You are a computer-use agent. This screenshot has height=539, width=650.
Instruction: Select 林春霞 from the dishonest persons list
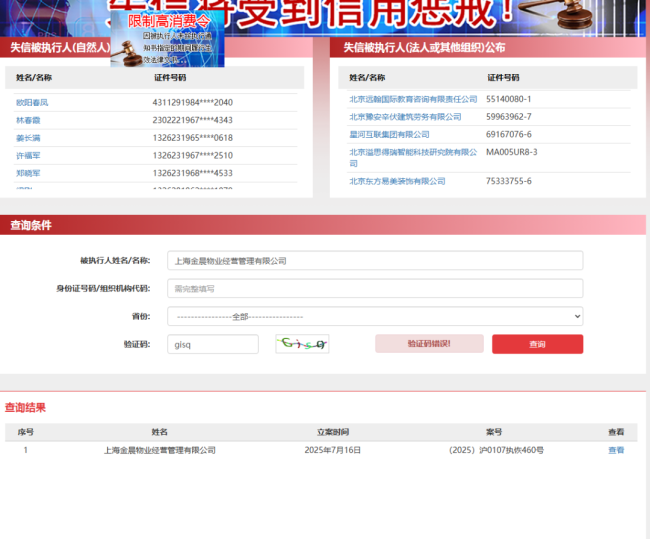29,120
